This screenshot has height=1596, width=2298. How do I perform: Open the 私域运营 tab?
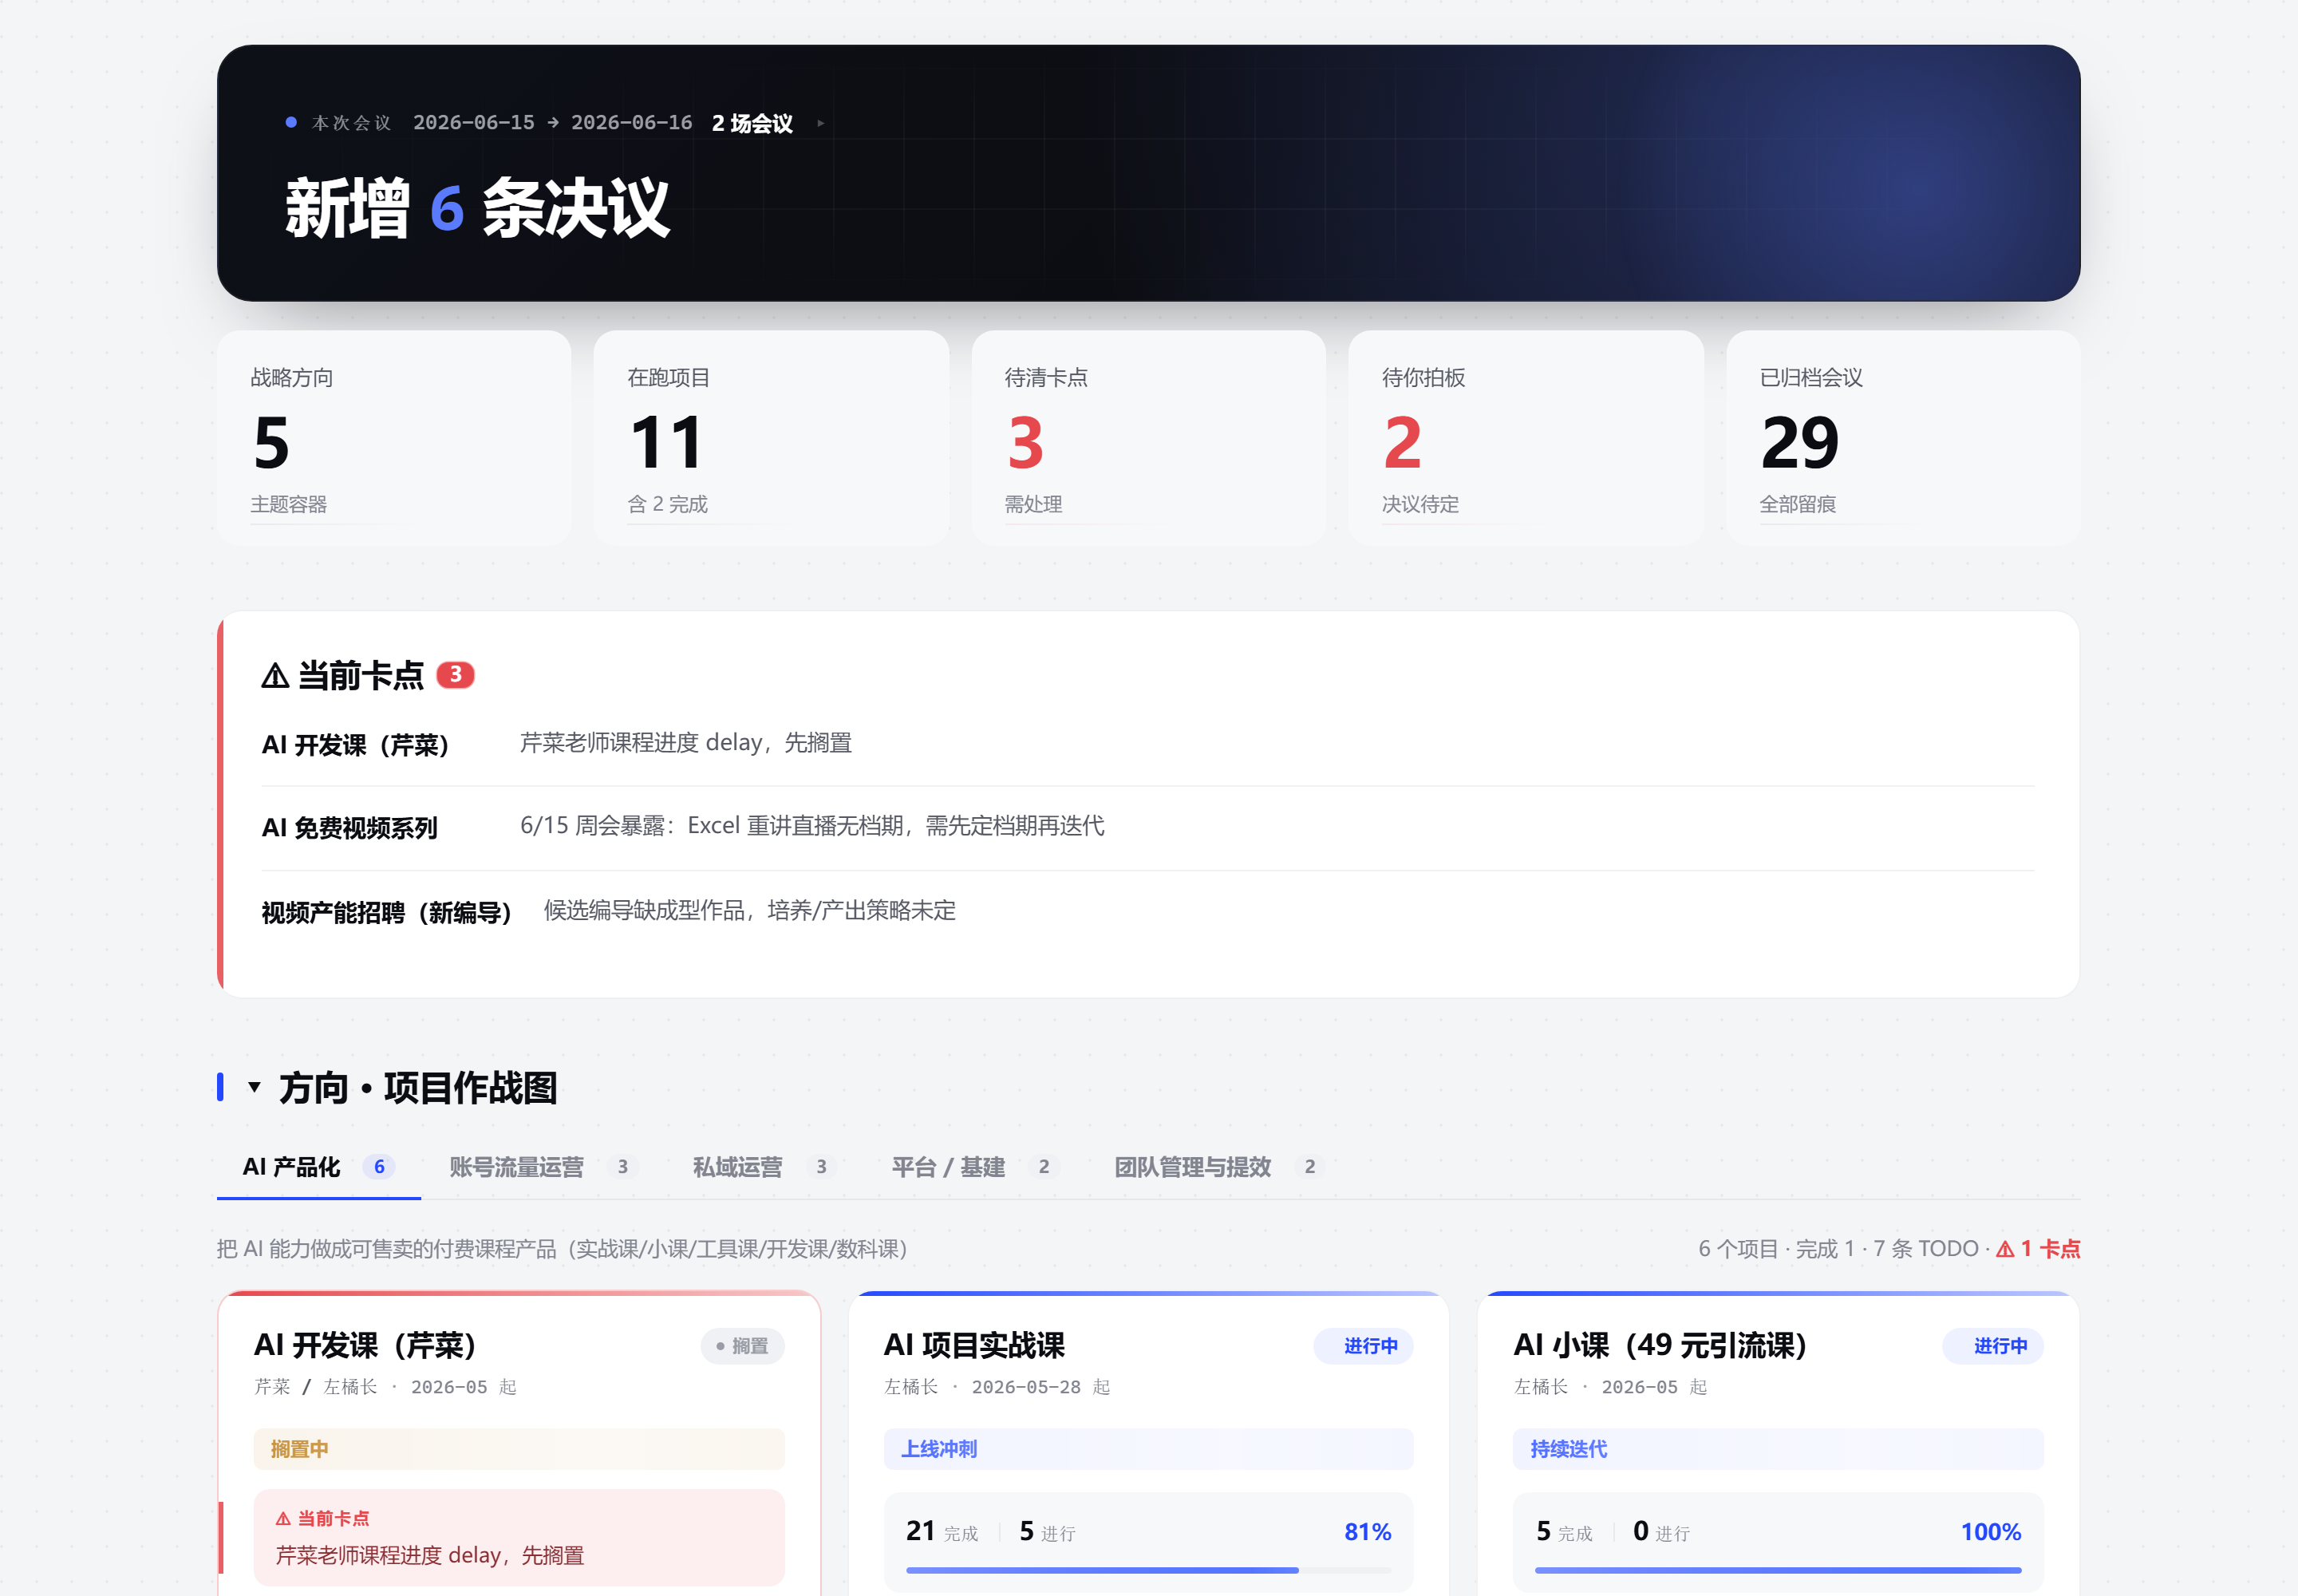(765, 1167)
